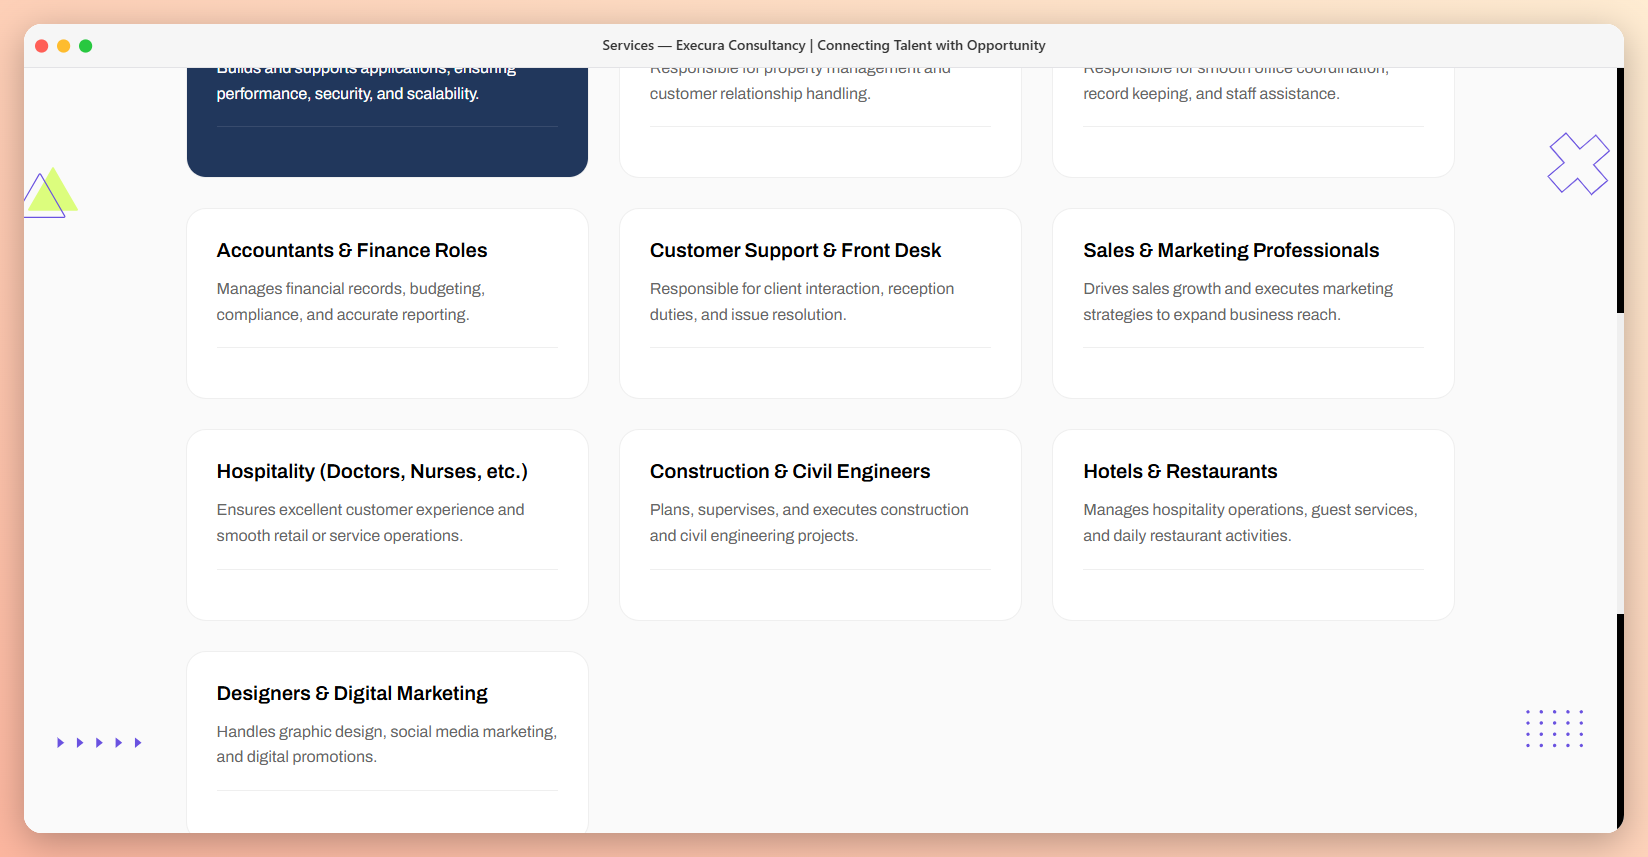Click text 'and digital promotions.'
The height and width of the screenshot is (857, 1648).
click(x=297, y=757)
